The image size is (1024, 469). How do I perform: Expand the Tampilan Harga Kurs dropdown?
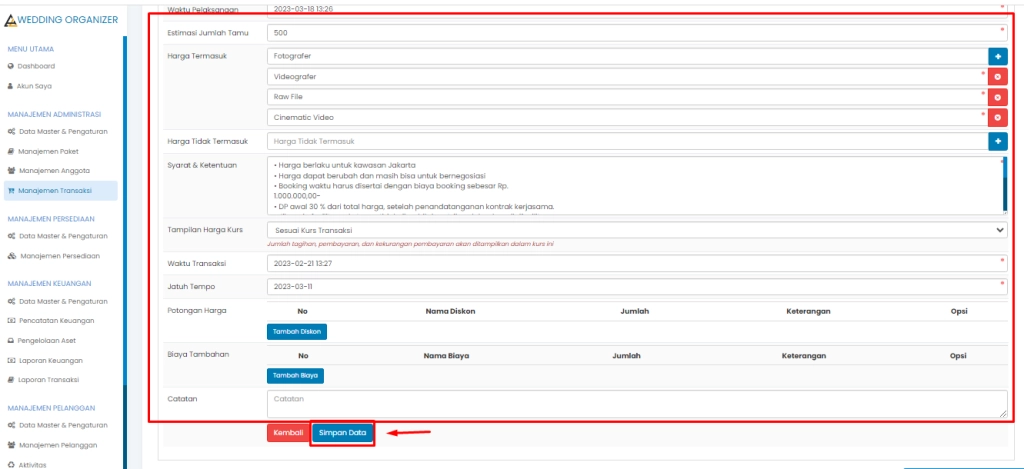coord(637,230)
